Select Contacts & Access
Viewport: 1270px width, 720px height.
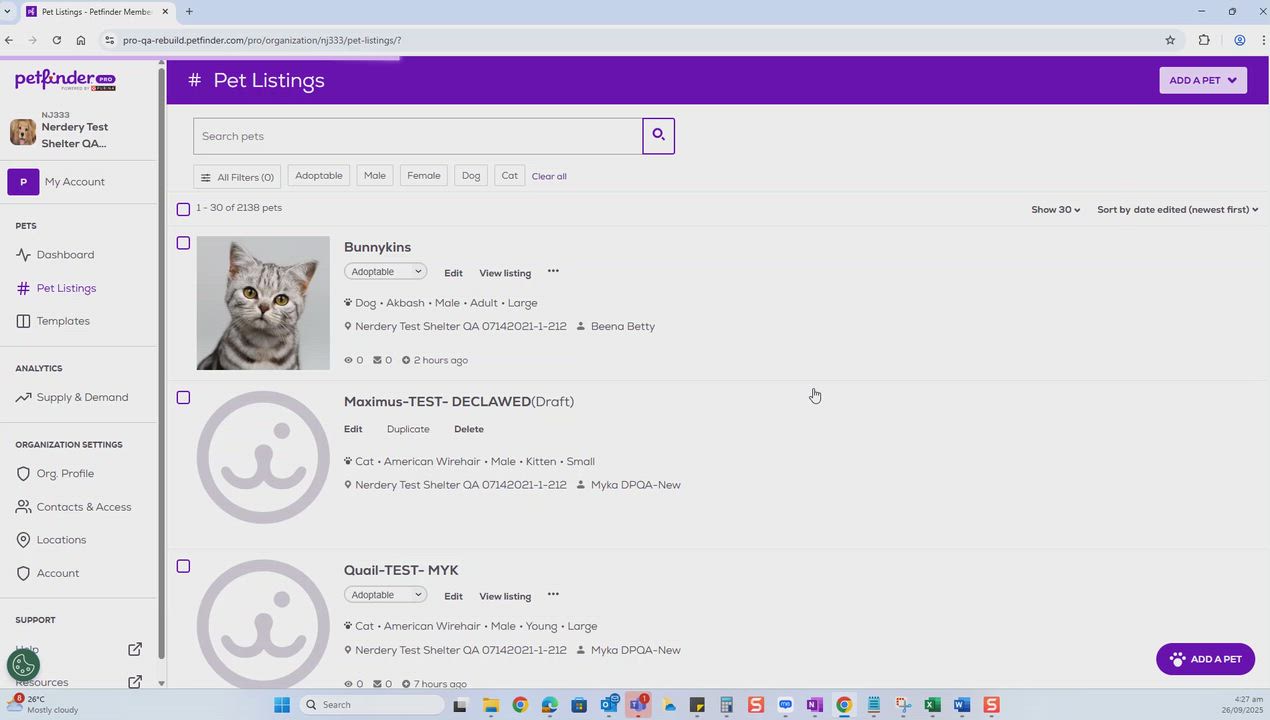[x=83, y=506]
